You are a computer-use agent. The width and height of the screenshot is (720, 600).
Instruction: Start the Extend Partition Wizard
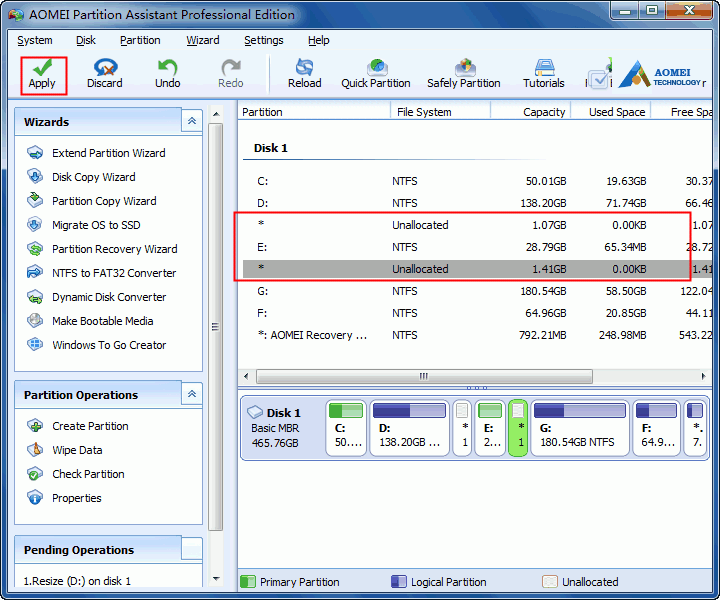coord(108,153)
